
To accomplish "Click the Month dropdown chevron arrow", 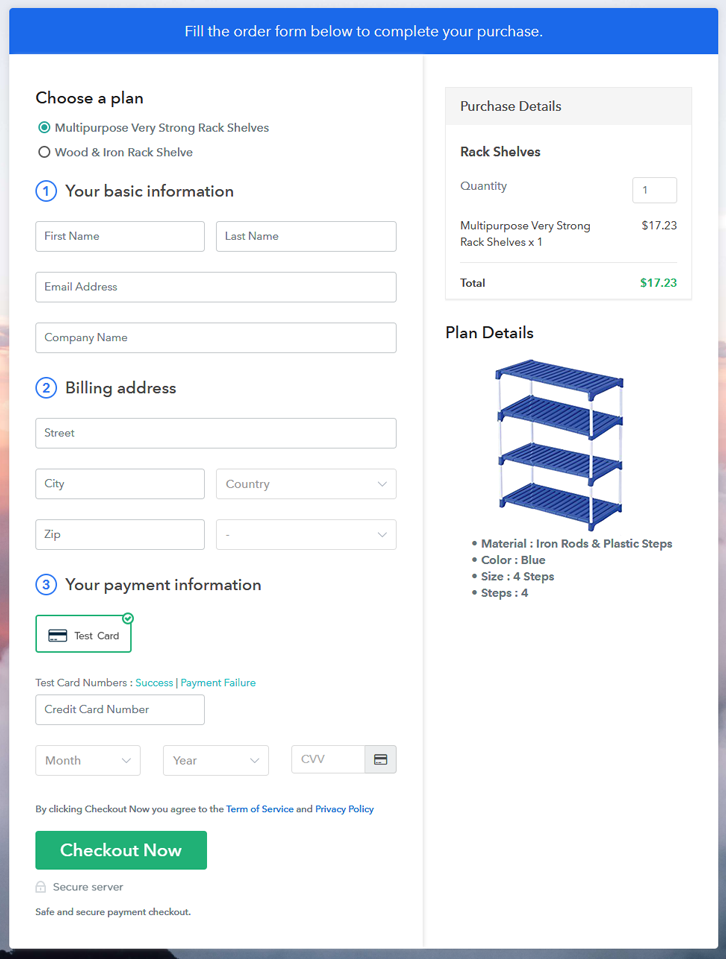I will tap(126, 760).
